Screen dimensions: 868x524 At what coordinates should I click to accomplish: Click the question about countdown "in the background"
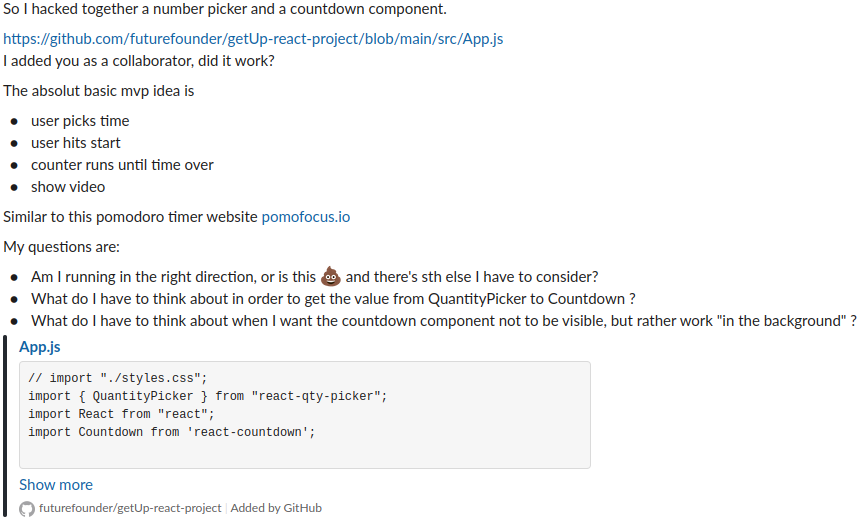(443, 320)
